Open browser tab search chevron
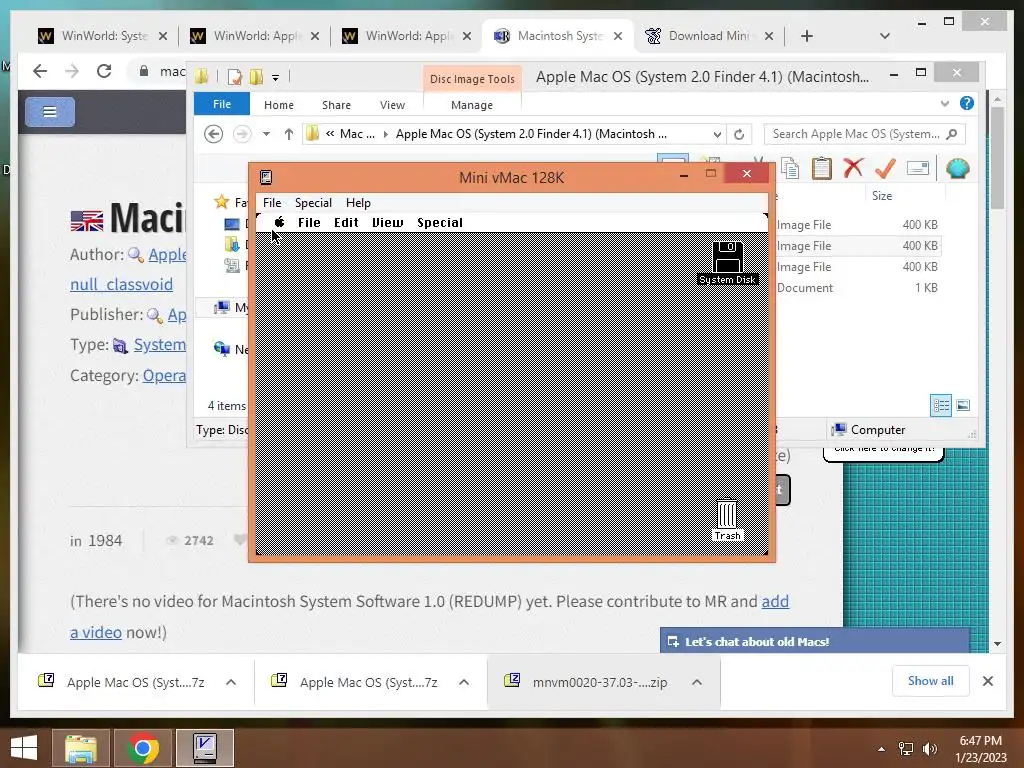The height and width of the screenshot is (768, 1024). [x=885, y=36]
